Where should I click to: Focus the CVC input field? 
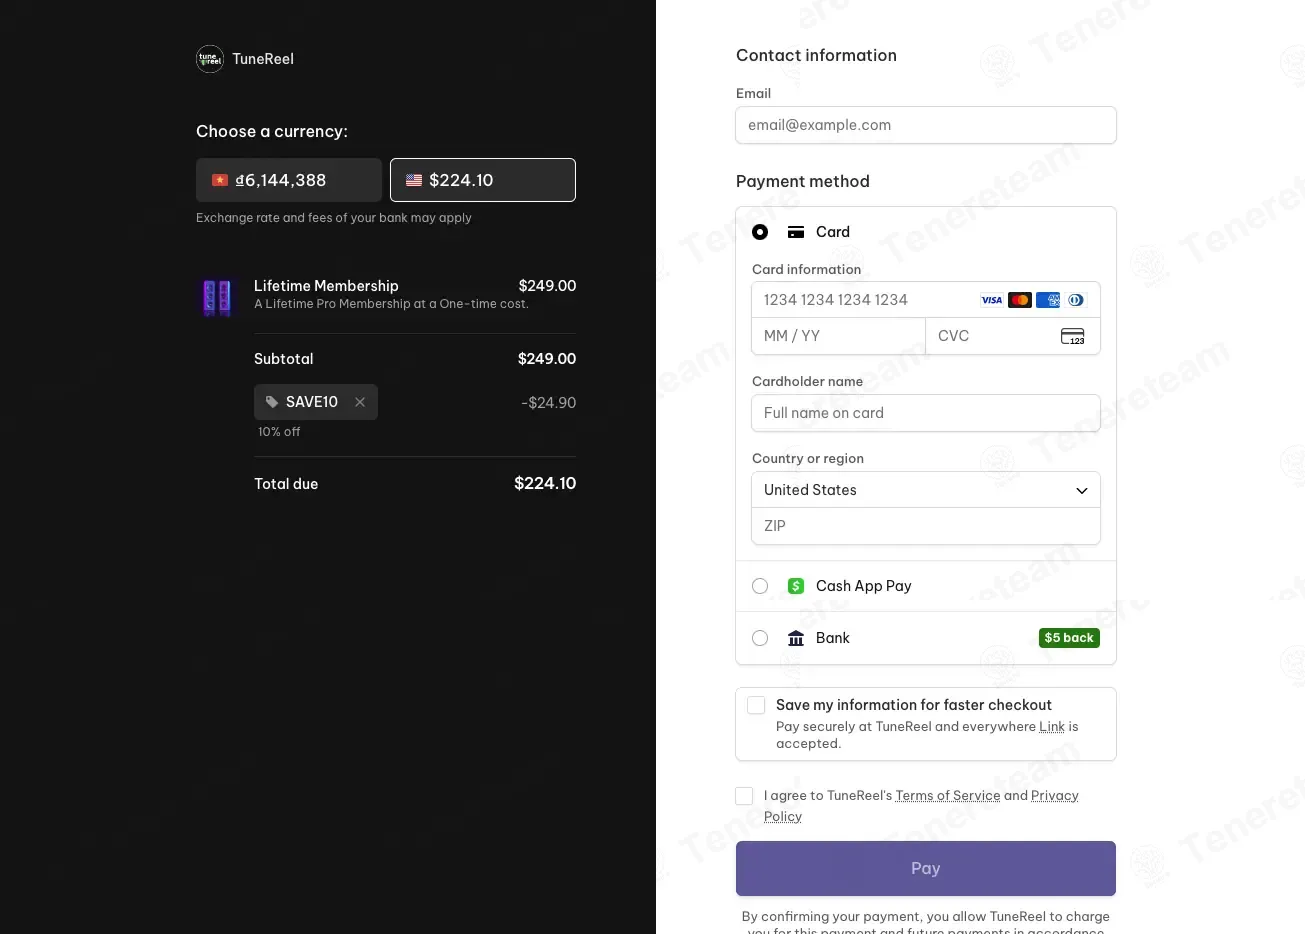point(1013,336)
